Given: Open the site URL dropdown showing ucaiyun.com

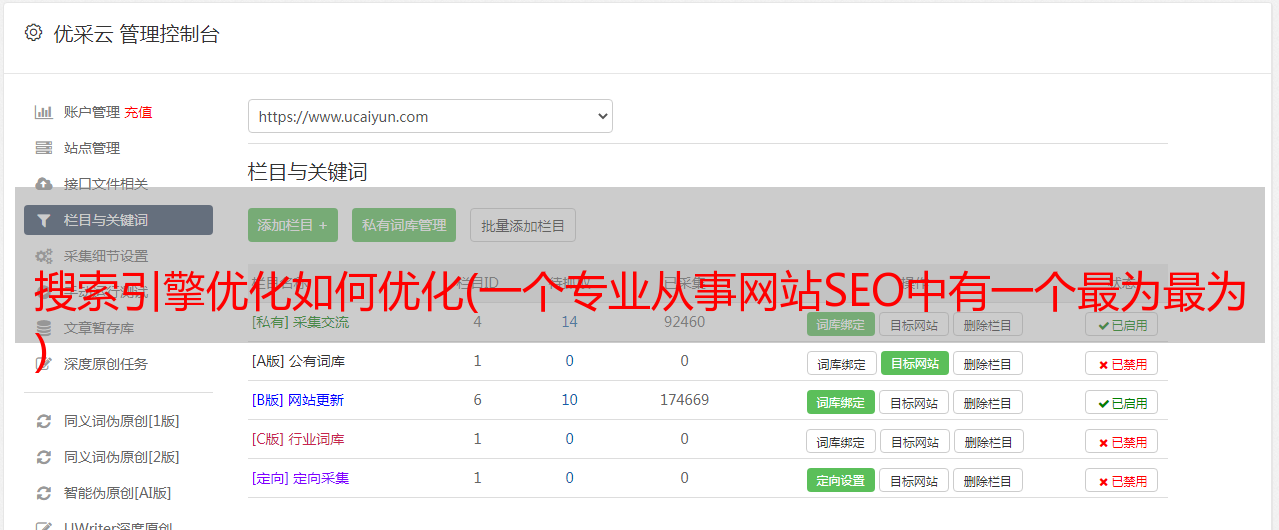Looking at the screenshot, I should [x=430, y=116].
